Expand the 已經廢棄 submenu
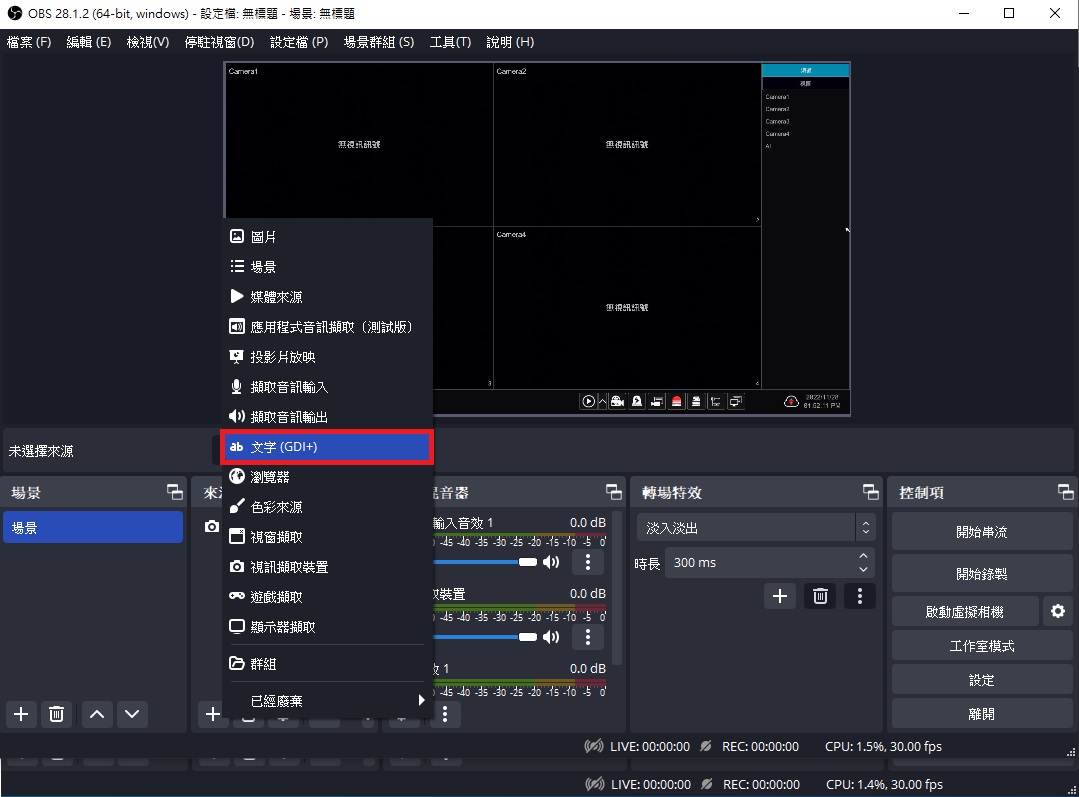Screen dimensions: 1079x797 327,701
